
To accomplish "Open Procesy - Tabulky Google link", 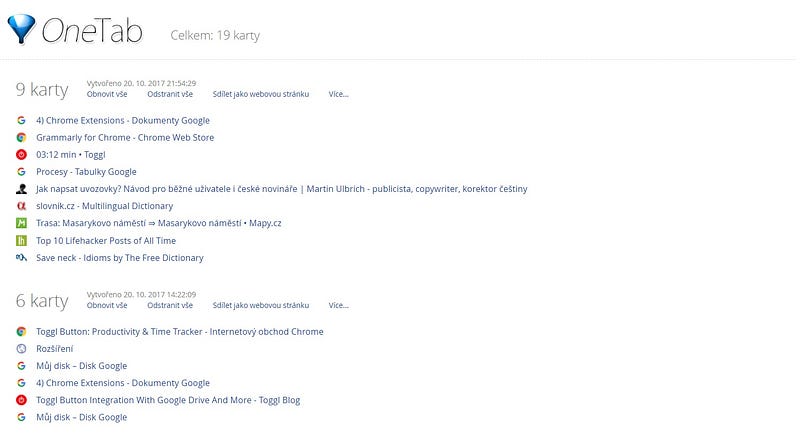I will point(86,171).
